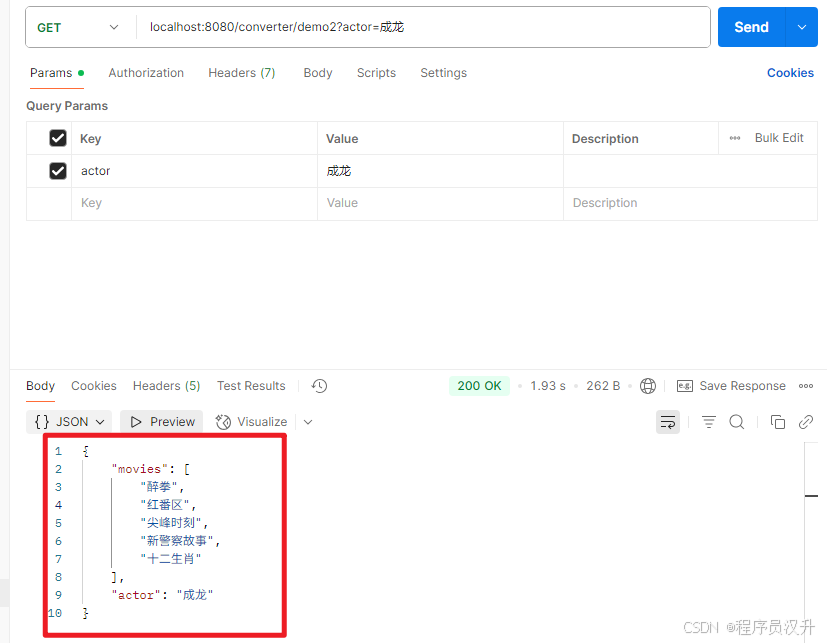This screenshot has width=827, height=643.
Task: Click the network globe icon
Action: pyautogui.click(x=648, y=386)
